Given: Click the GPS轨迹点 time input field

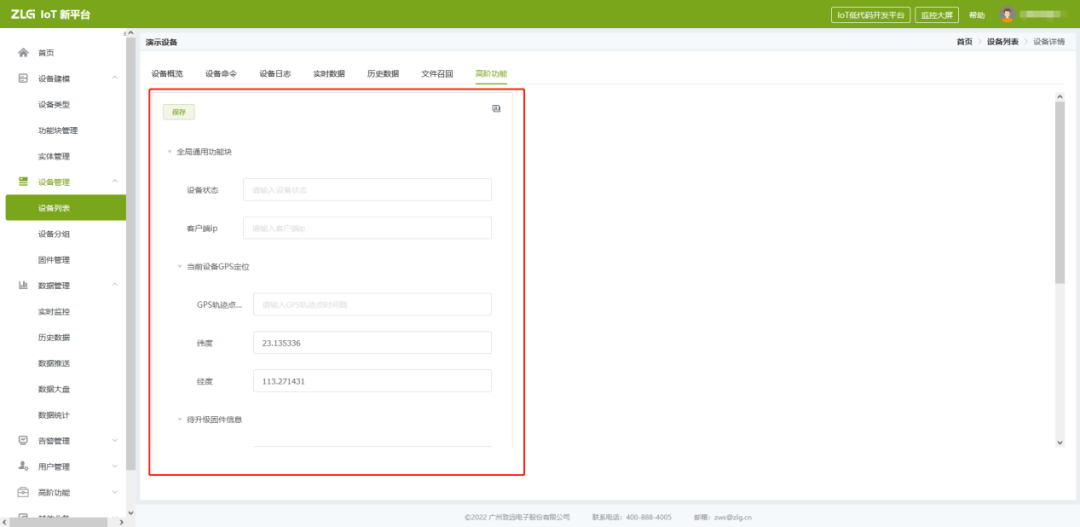Looking at the screenshot, I should (373, 304).
